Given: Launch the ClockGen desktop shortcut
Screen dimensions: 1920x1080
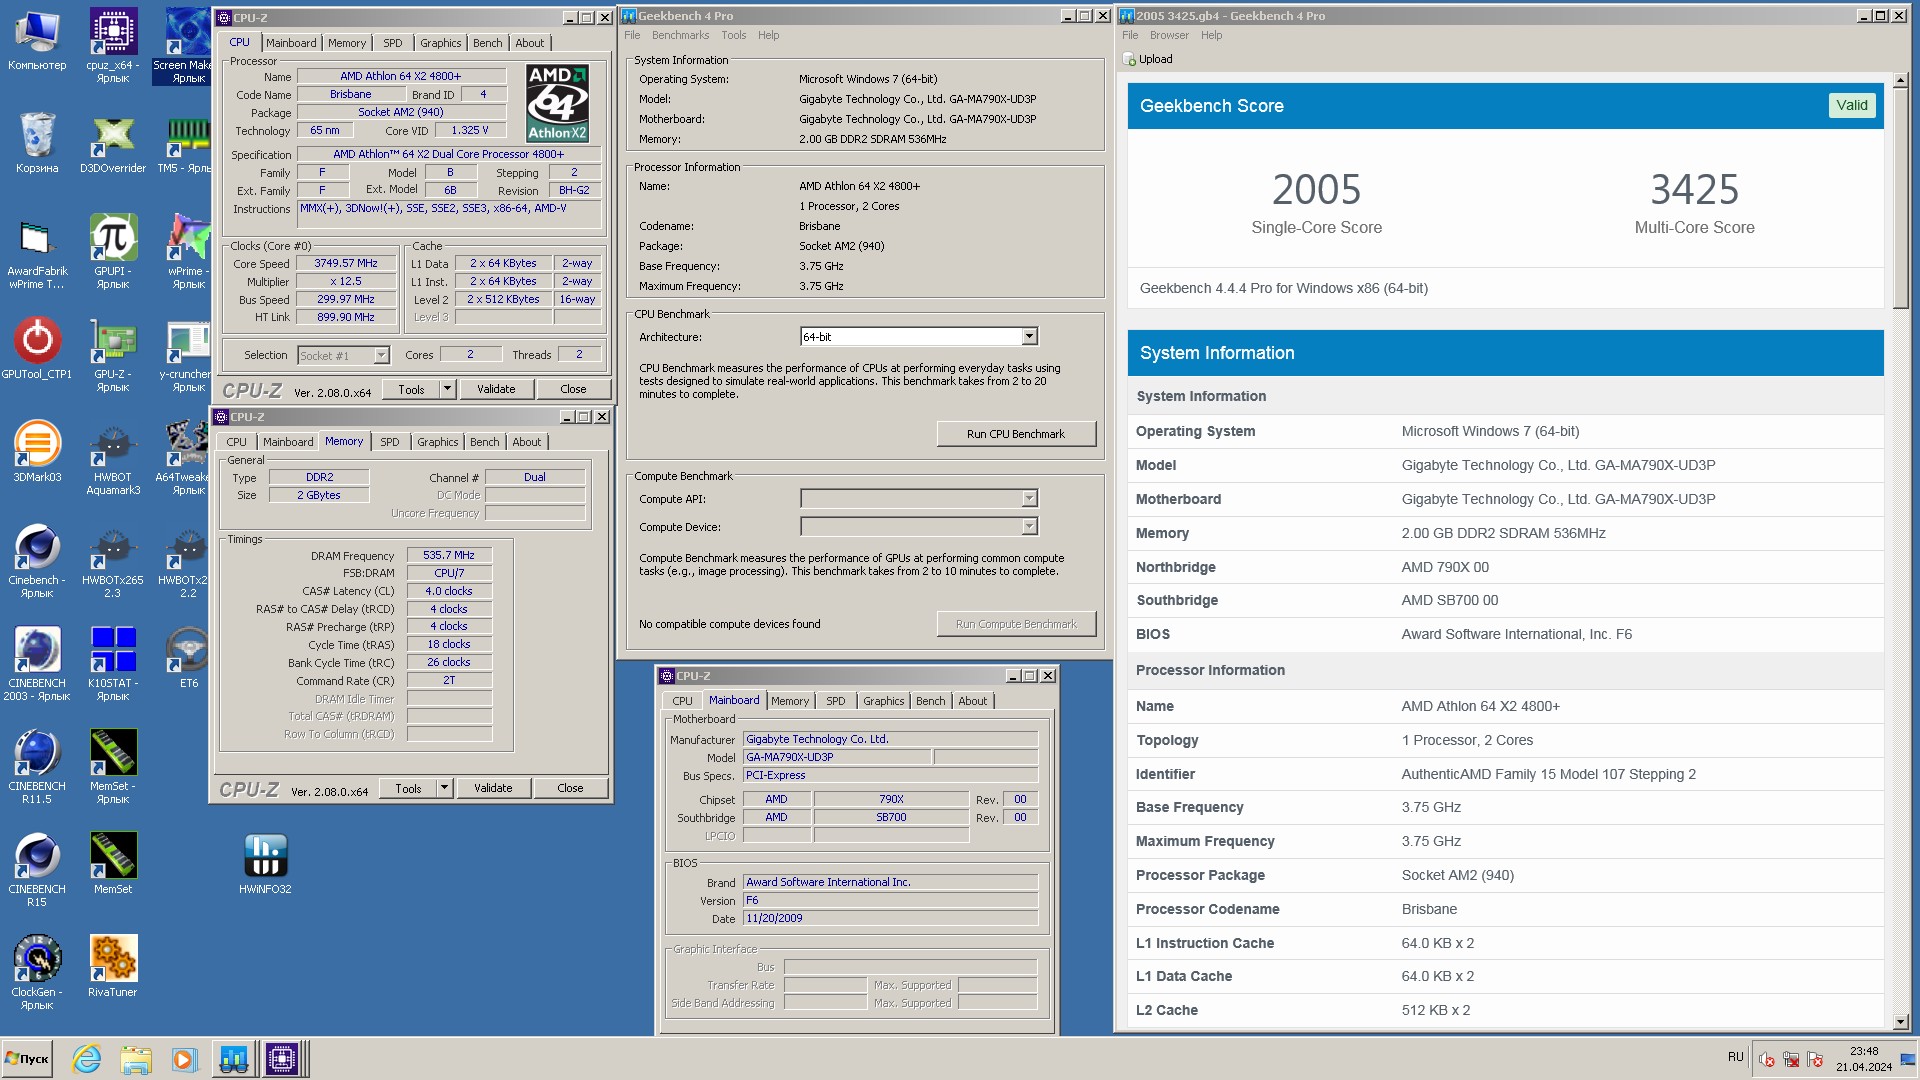Looking at the screenshot, I should 37,973.
